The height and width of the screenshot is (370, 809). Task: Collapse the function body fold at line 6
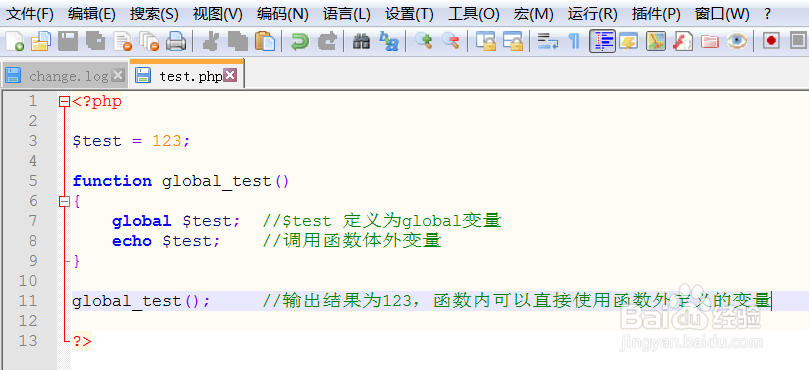coord(64,202)
